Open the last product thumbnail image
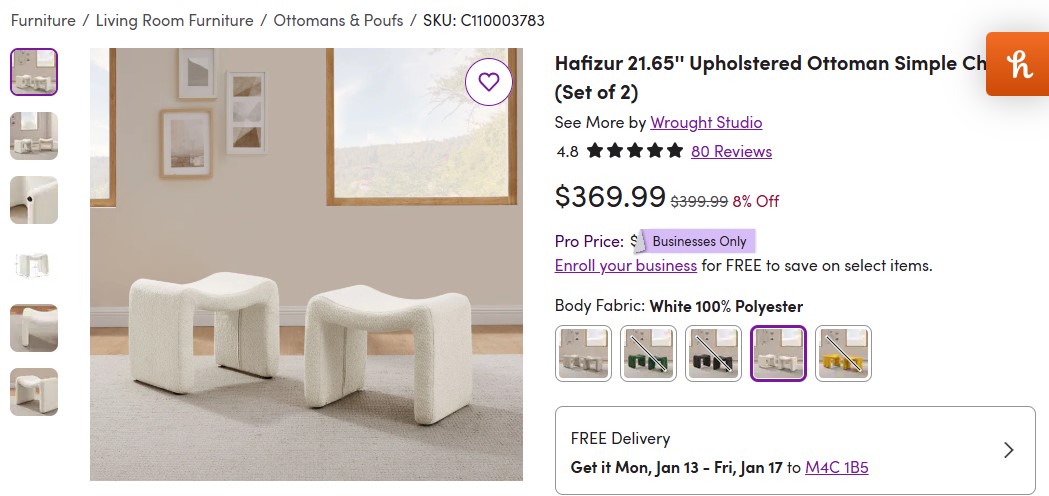Screen dimensions: 1049x496 click(x=34, y=392)
